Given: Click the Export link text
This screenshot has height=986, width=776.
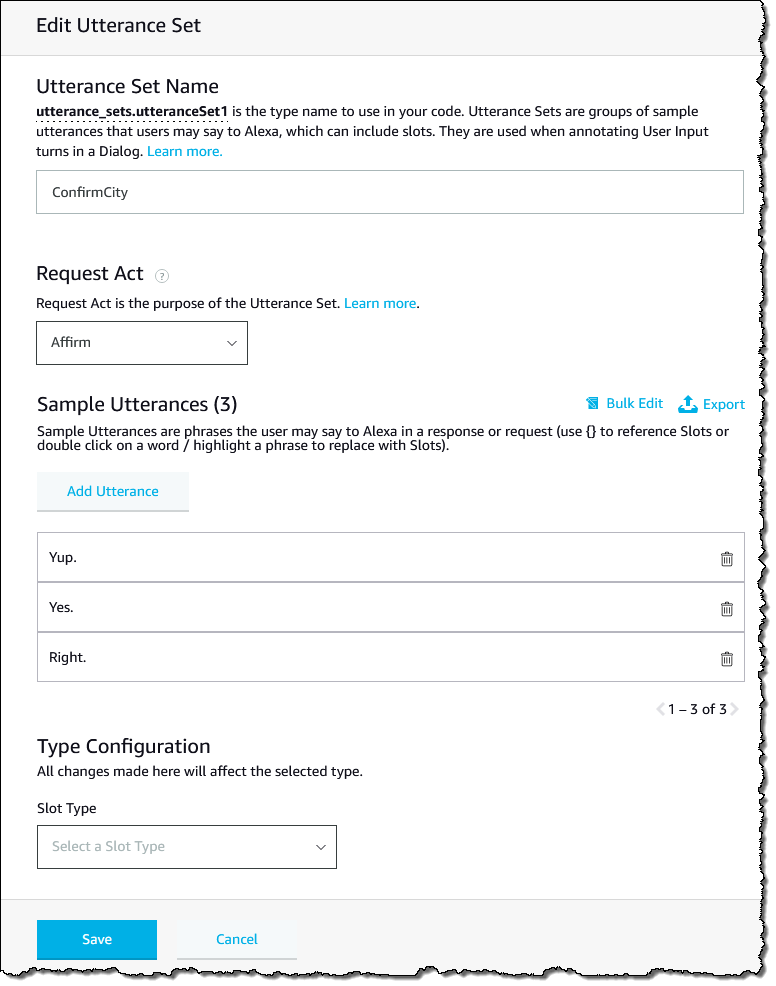Looking at the screenshot, I should click(724, 404).
